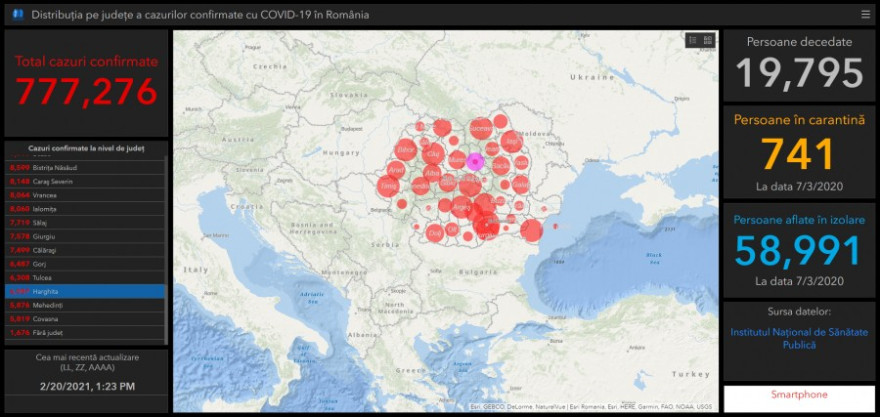
Task: Click the Timiș county red circle
Action: click(389, 186)
